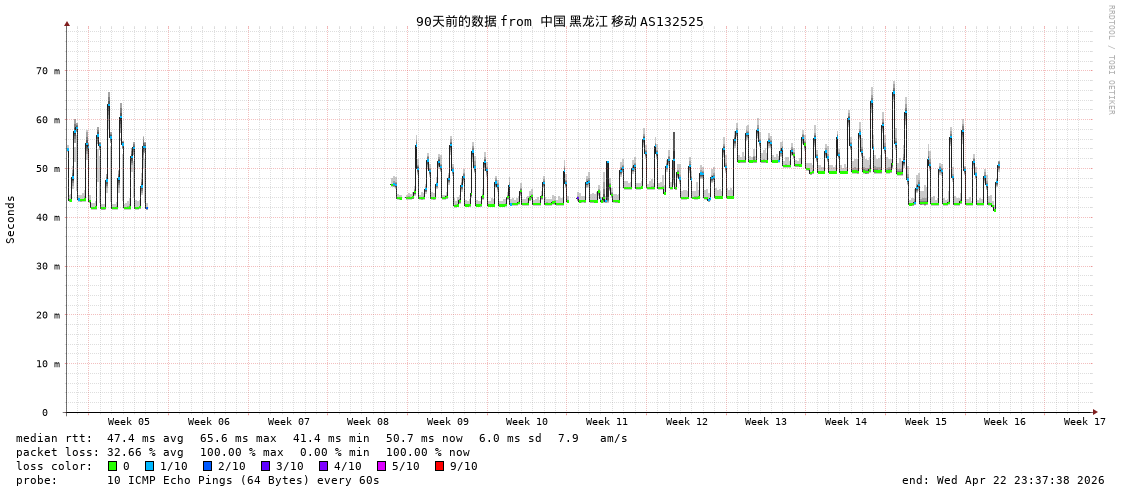The image size is (1121, 494).
Task: Click the median rtt statistics row
Action: click(321, 438)
